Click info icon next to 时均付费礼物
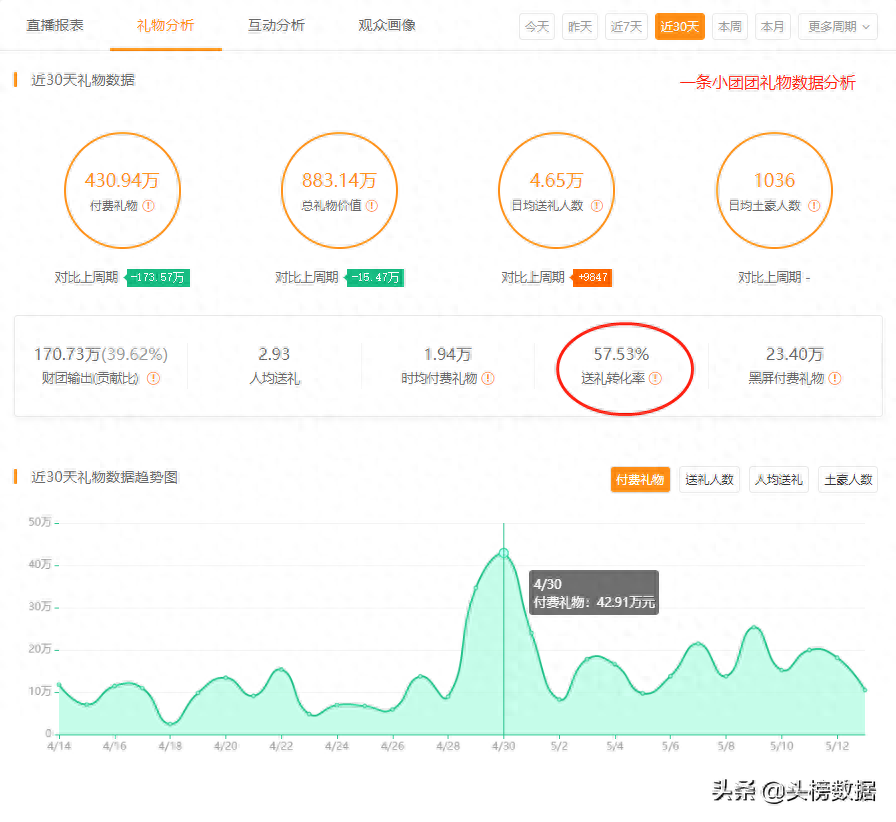The image size is (896, 822). click(487, 379)
